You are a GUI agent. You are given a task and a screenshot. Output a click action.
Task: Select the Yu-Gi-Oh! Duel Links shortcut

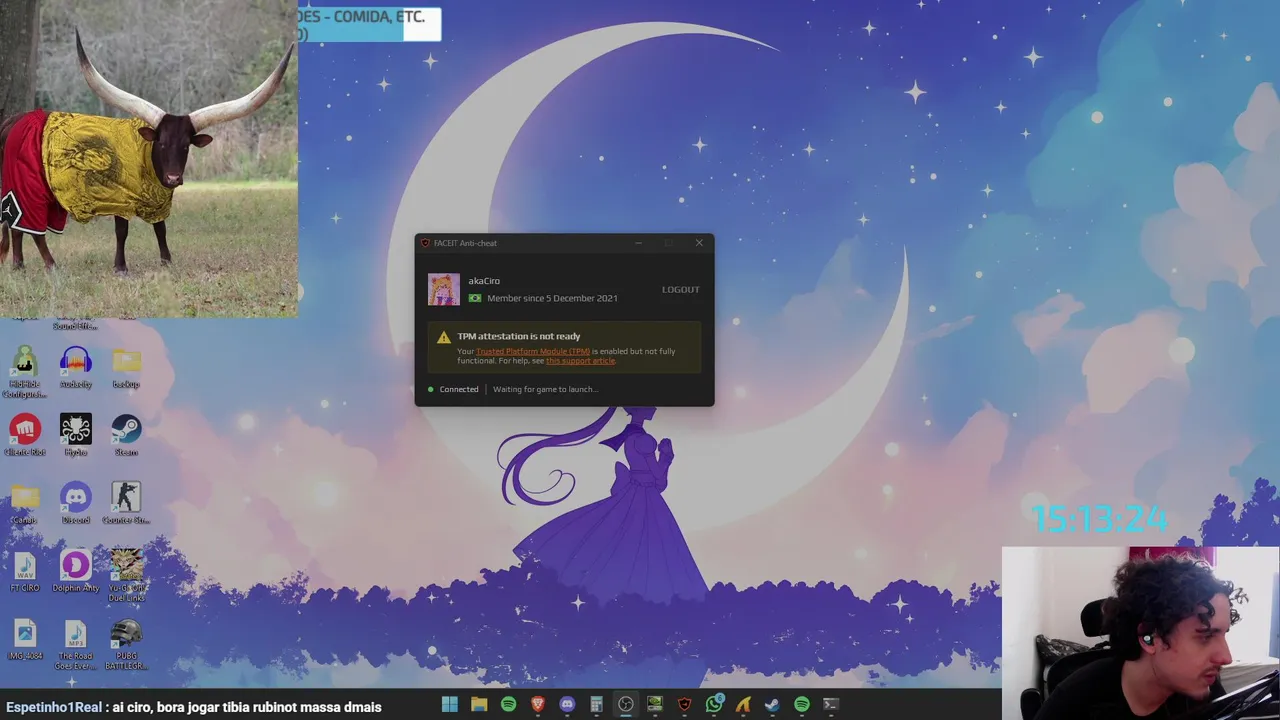point(126,575)
